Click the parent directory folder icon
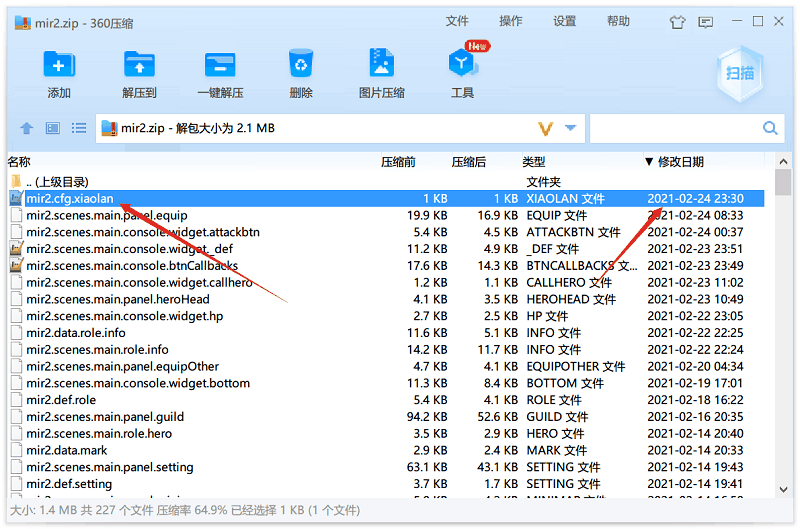Image resolution: width=800 pixels, height=529 pixels. tap(16, 182)
